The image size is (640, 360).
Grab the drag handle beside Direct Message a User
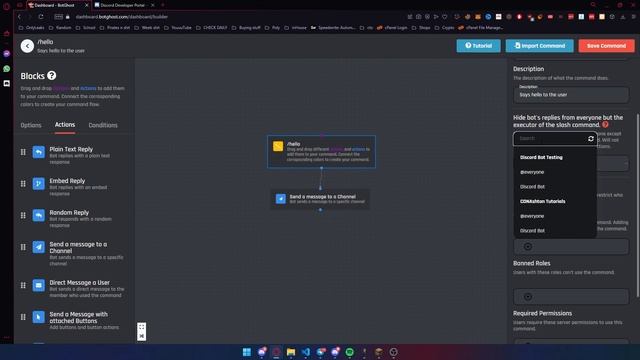click(x=23, y=285)
